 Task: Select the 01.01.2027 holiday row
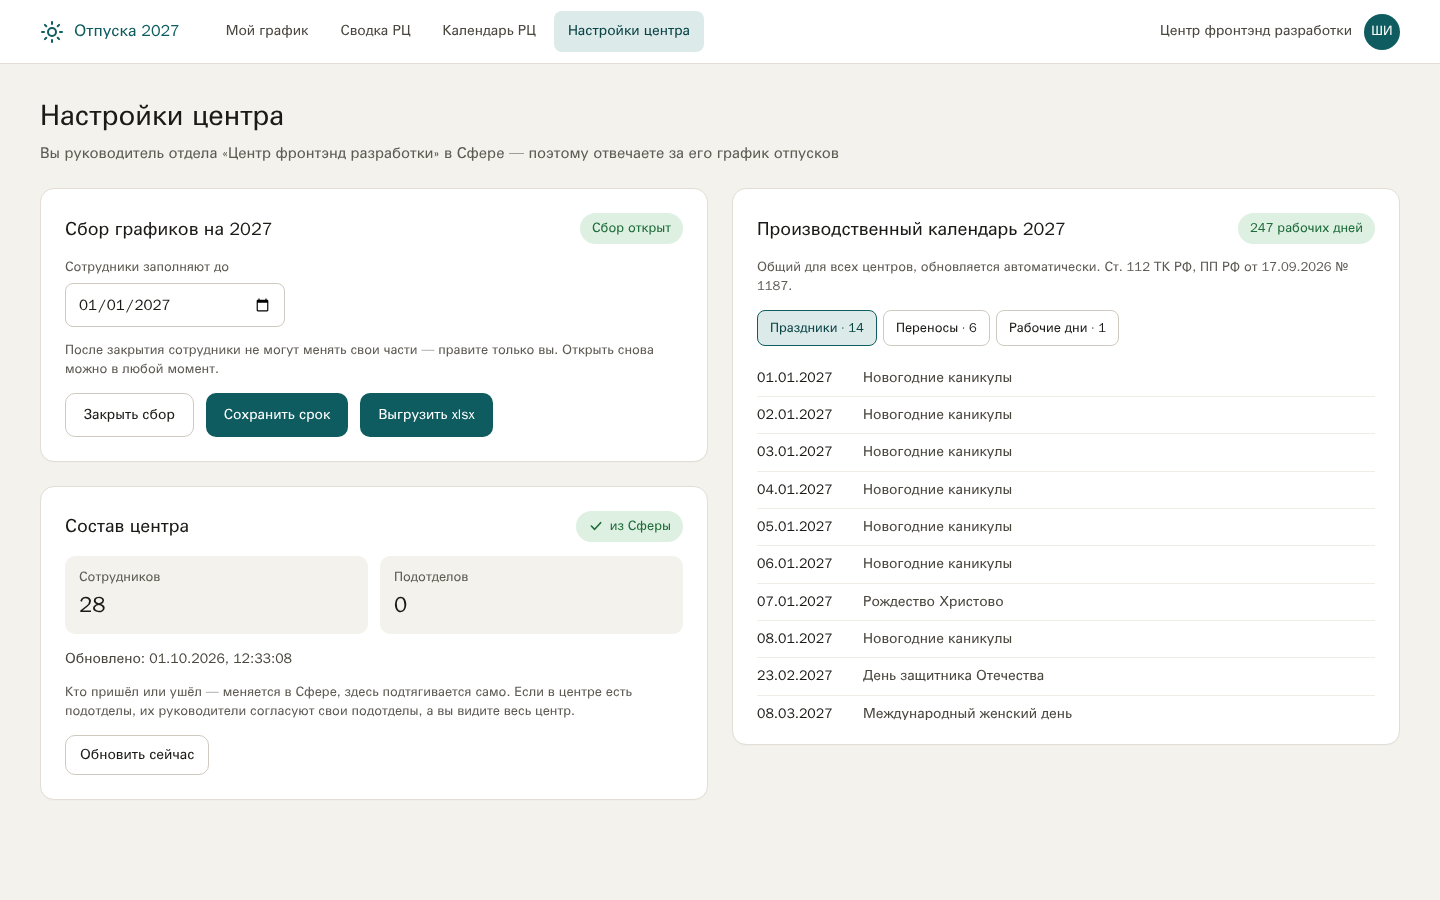(1066, 378)
